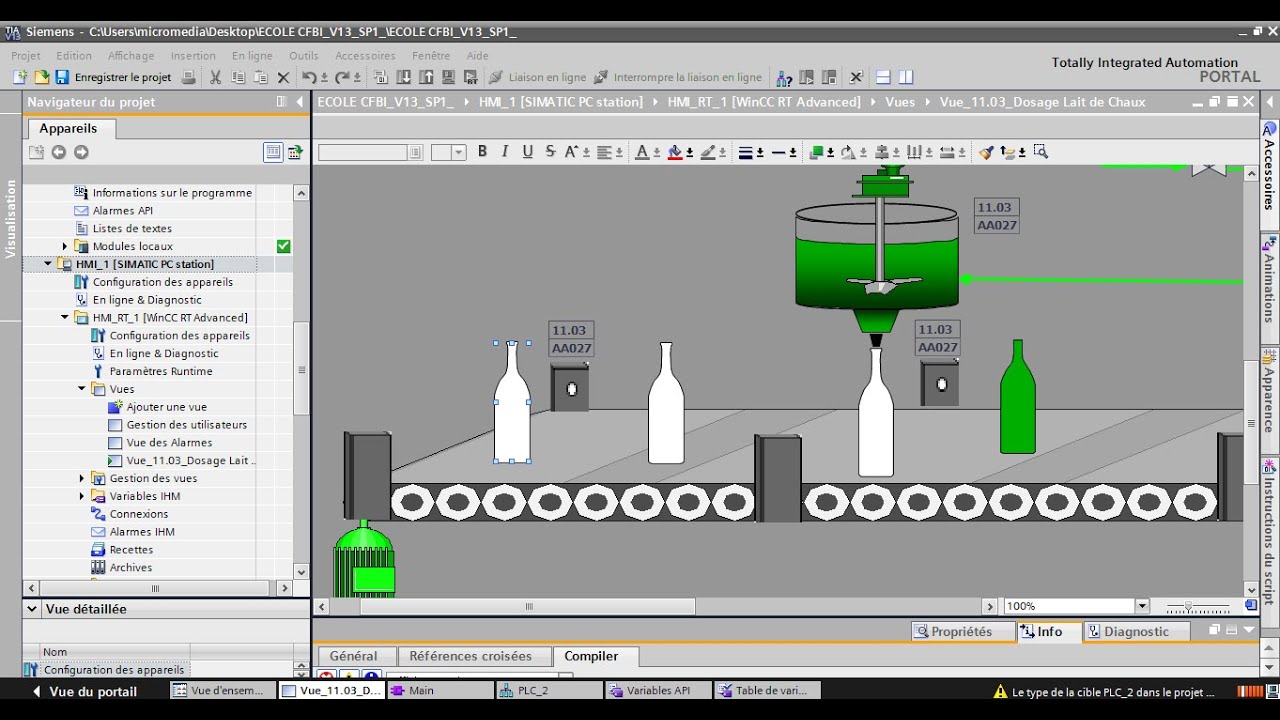
Task: Toggle Bold text formatting
Action: coord(482,152)
